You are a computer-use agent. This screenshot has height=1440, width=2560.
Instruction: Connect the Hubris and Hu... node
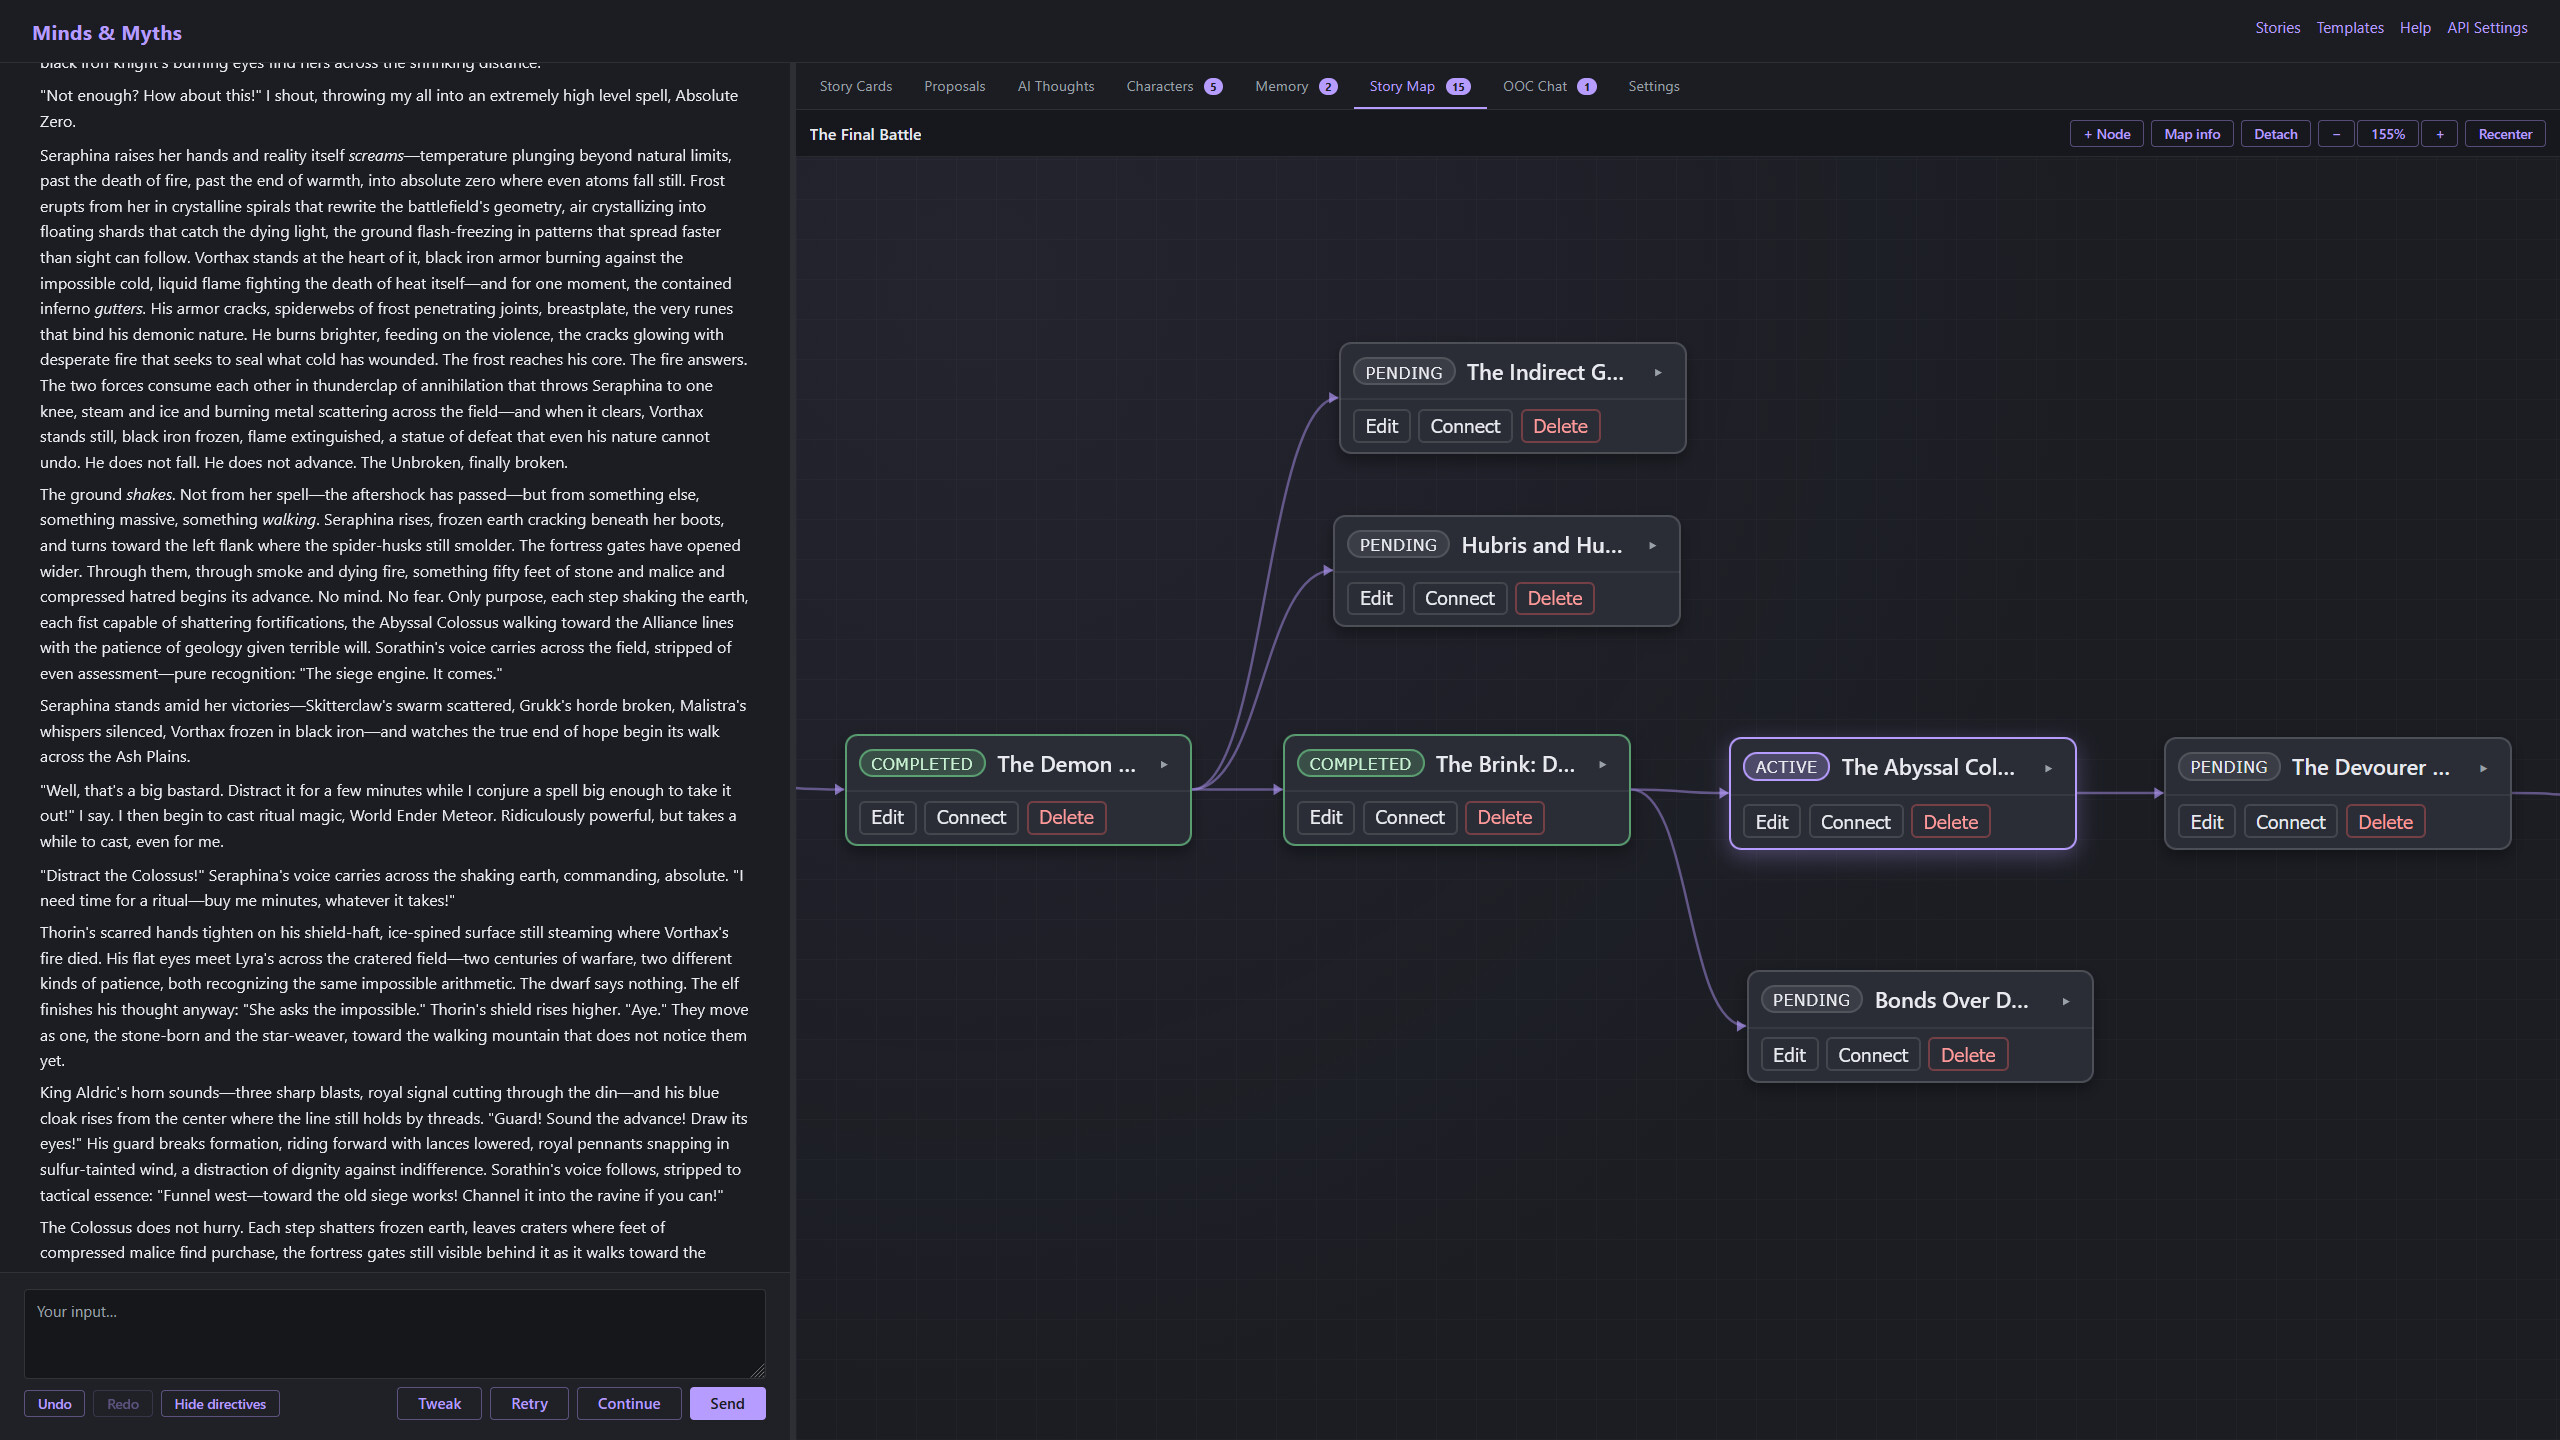coord(1459,599)
